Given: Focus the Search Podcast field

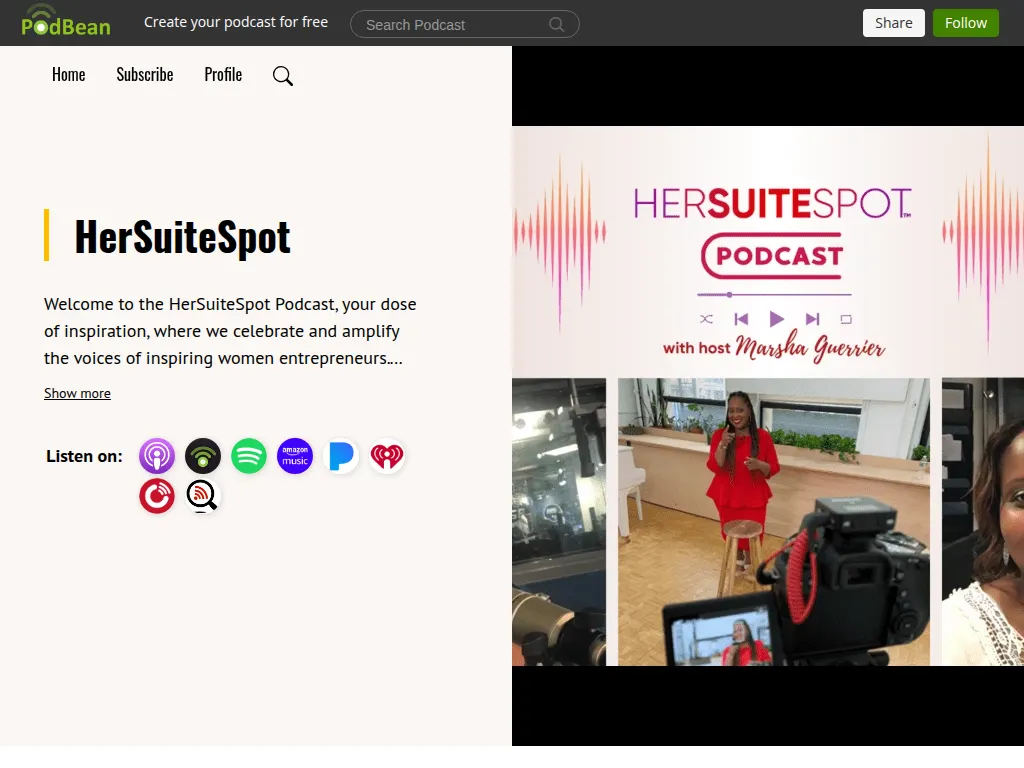Looking at the screenshot, I should [x=464, y=24].
